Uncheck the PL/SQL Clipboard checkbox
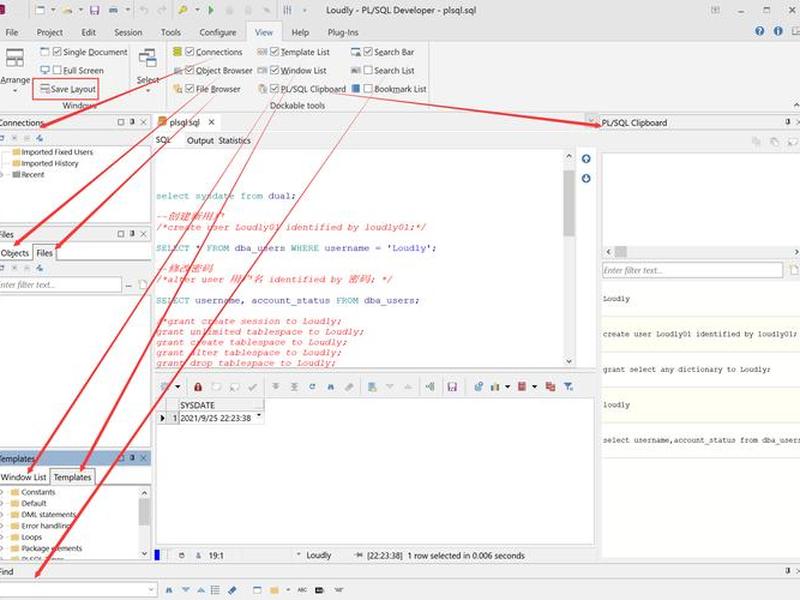Image resolution: width=800 pixels, height=600 pixels. (x=274, y=88)
